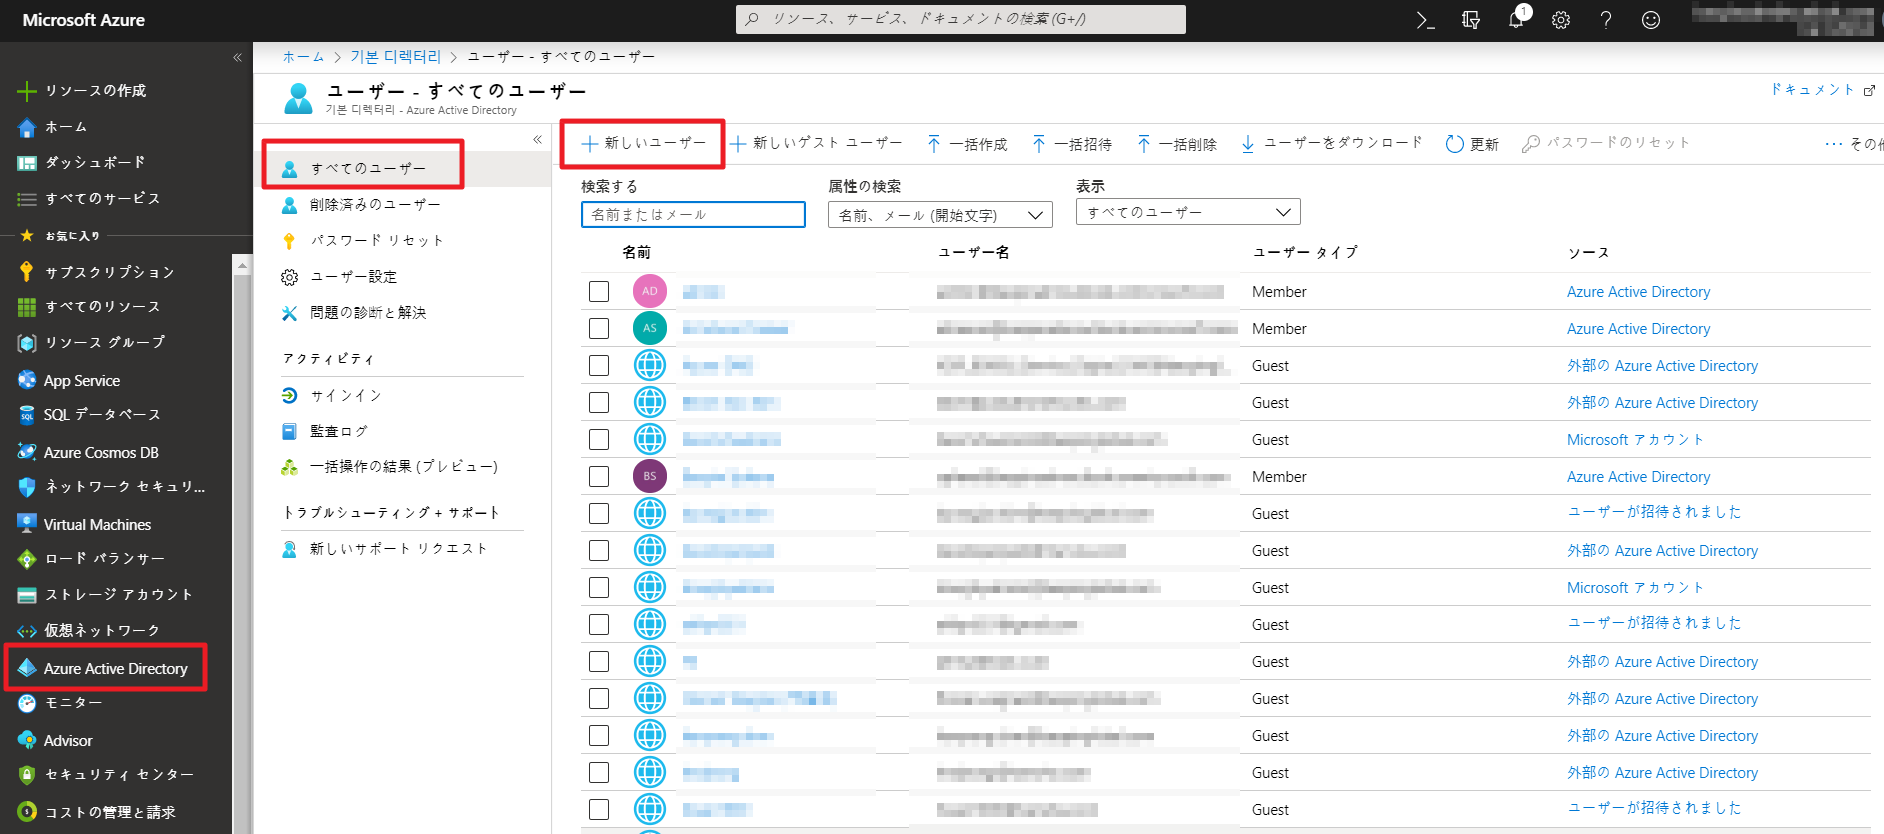This screenshot has width=1884, height=834.
Task: Open 監査ログ from the activity section
Action: [338, 431]
